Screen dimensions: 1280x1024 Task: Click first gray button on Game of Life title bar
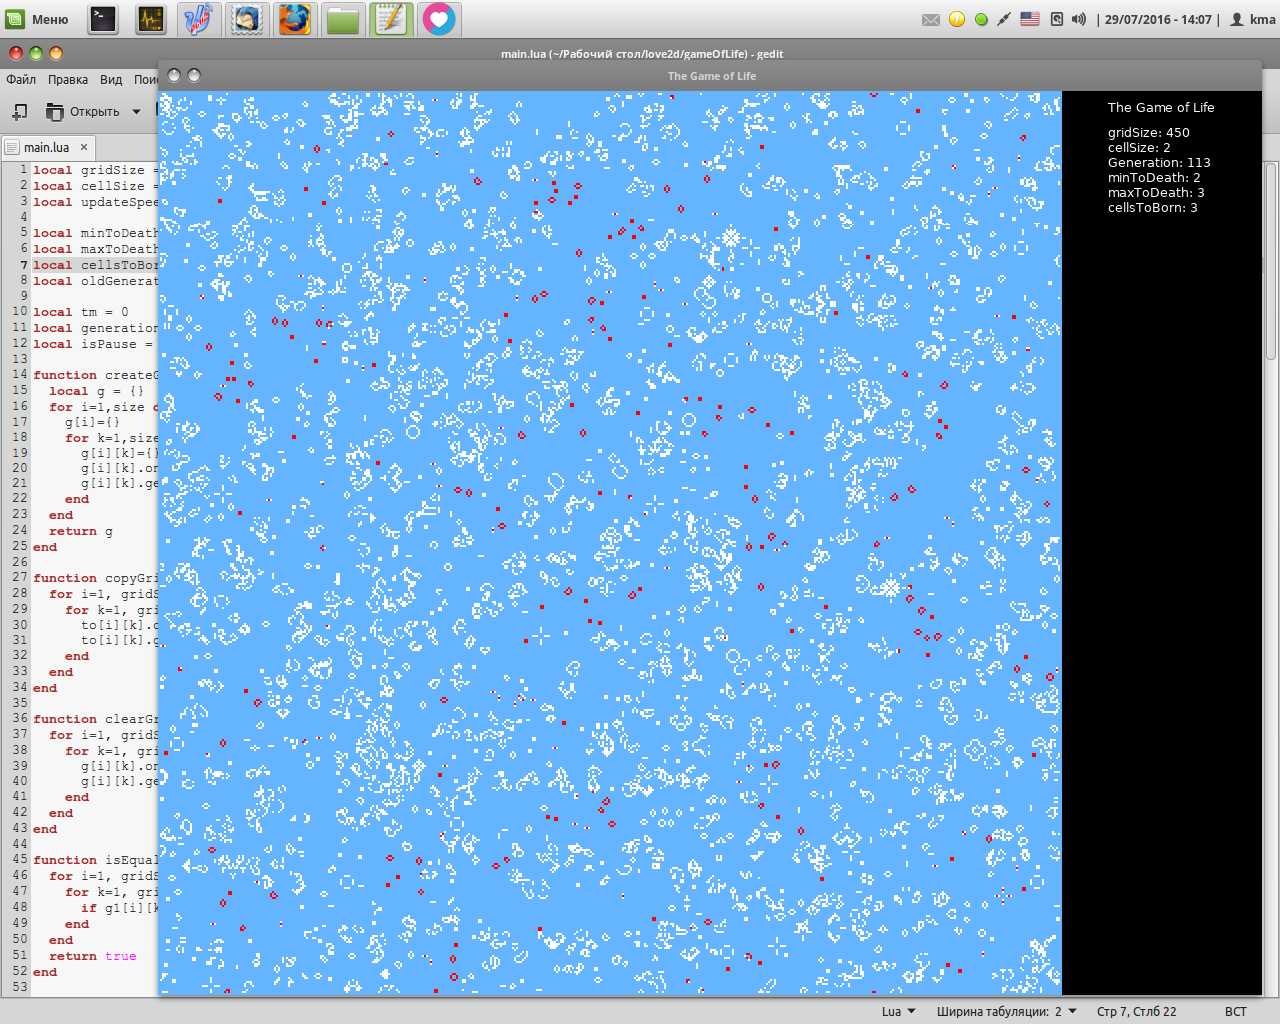coord(174,75)
